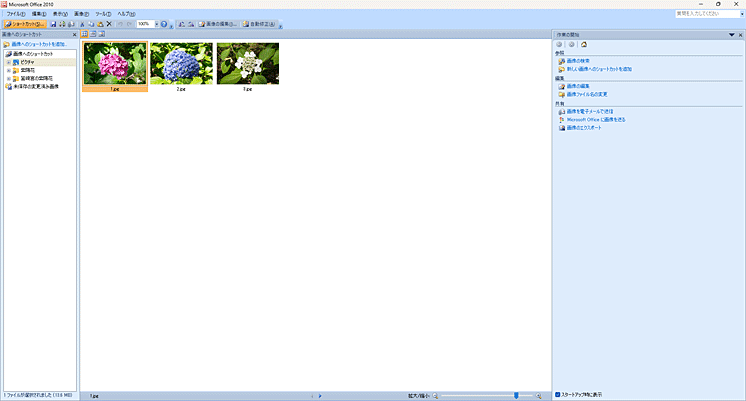Open the ツール(T) menu
This screenshot has width=746, height=401.
[102, 13]
